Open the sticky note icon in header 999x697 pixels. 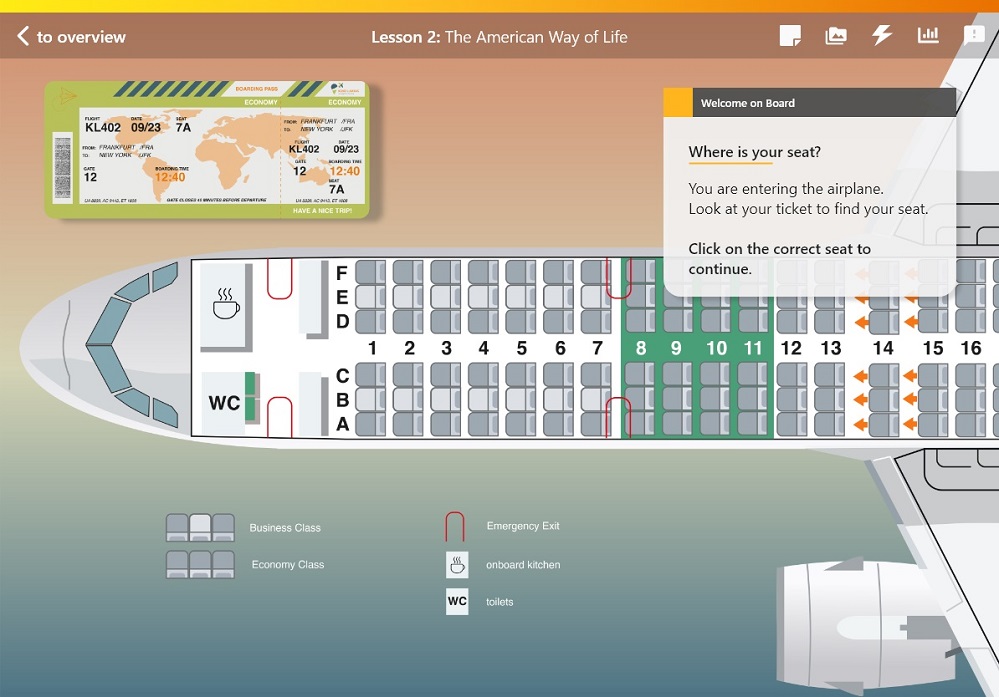point(790,36)
